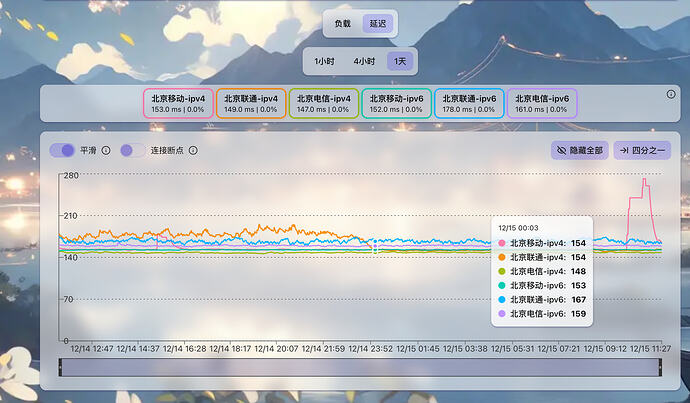Screen dimensions: 690x403
Task: Enable the 连接断点 switch
Action: 132,150
